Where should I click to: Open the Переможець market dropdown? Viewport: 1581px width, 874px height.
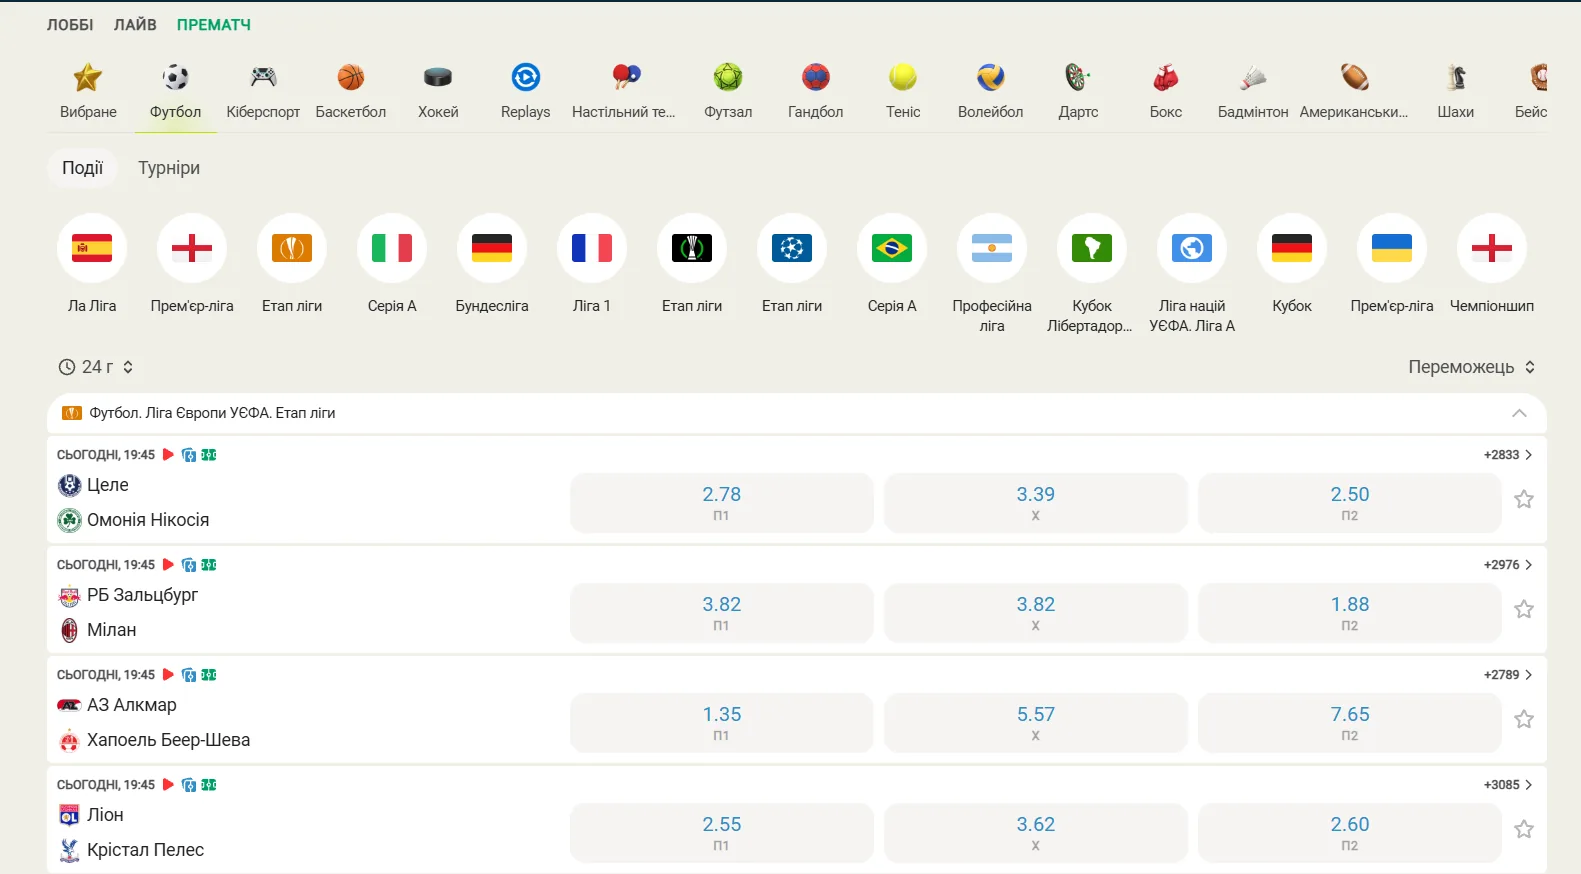[1472, 367]
